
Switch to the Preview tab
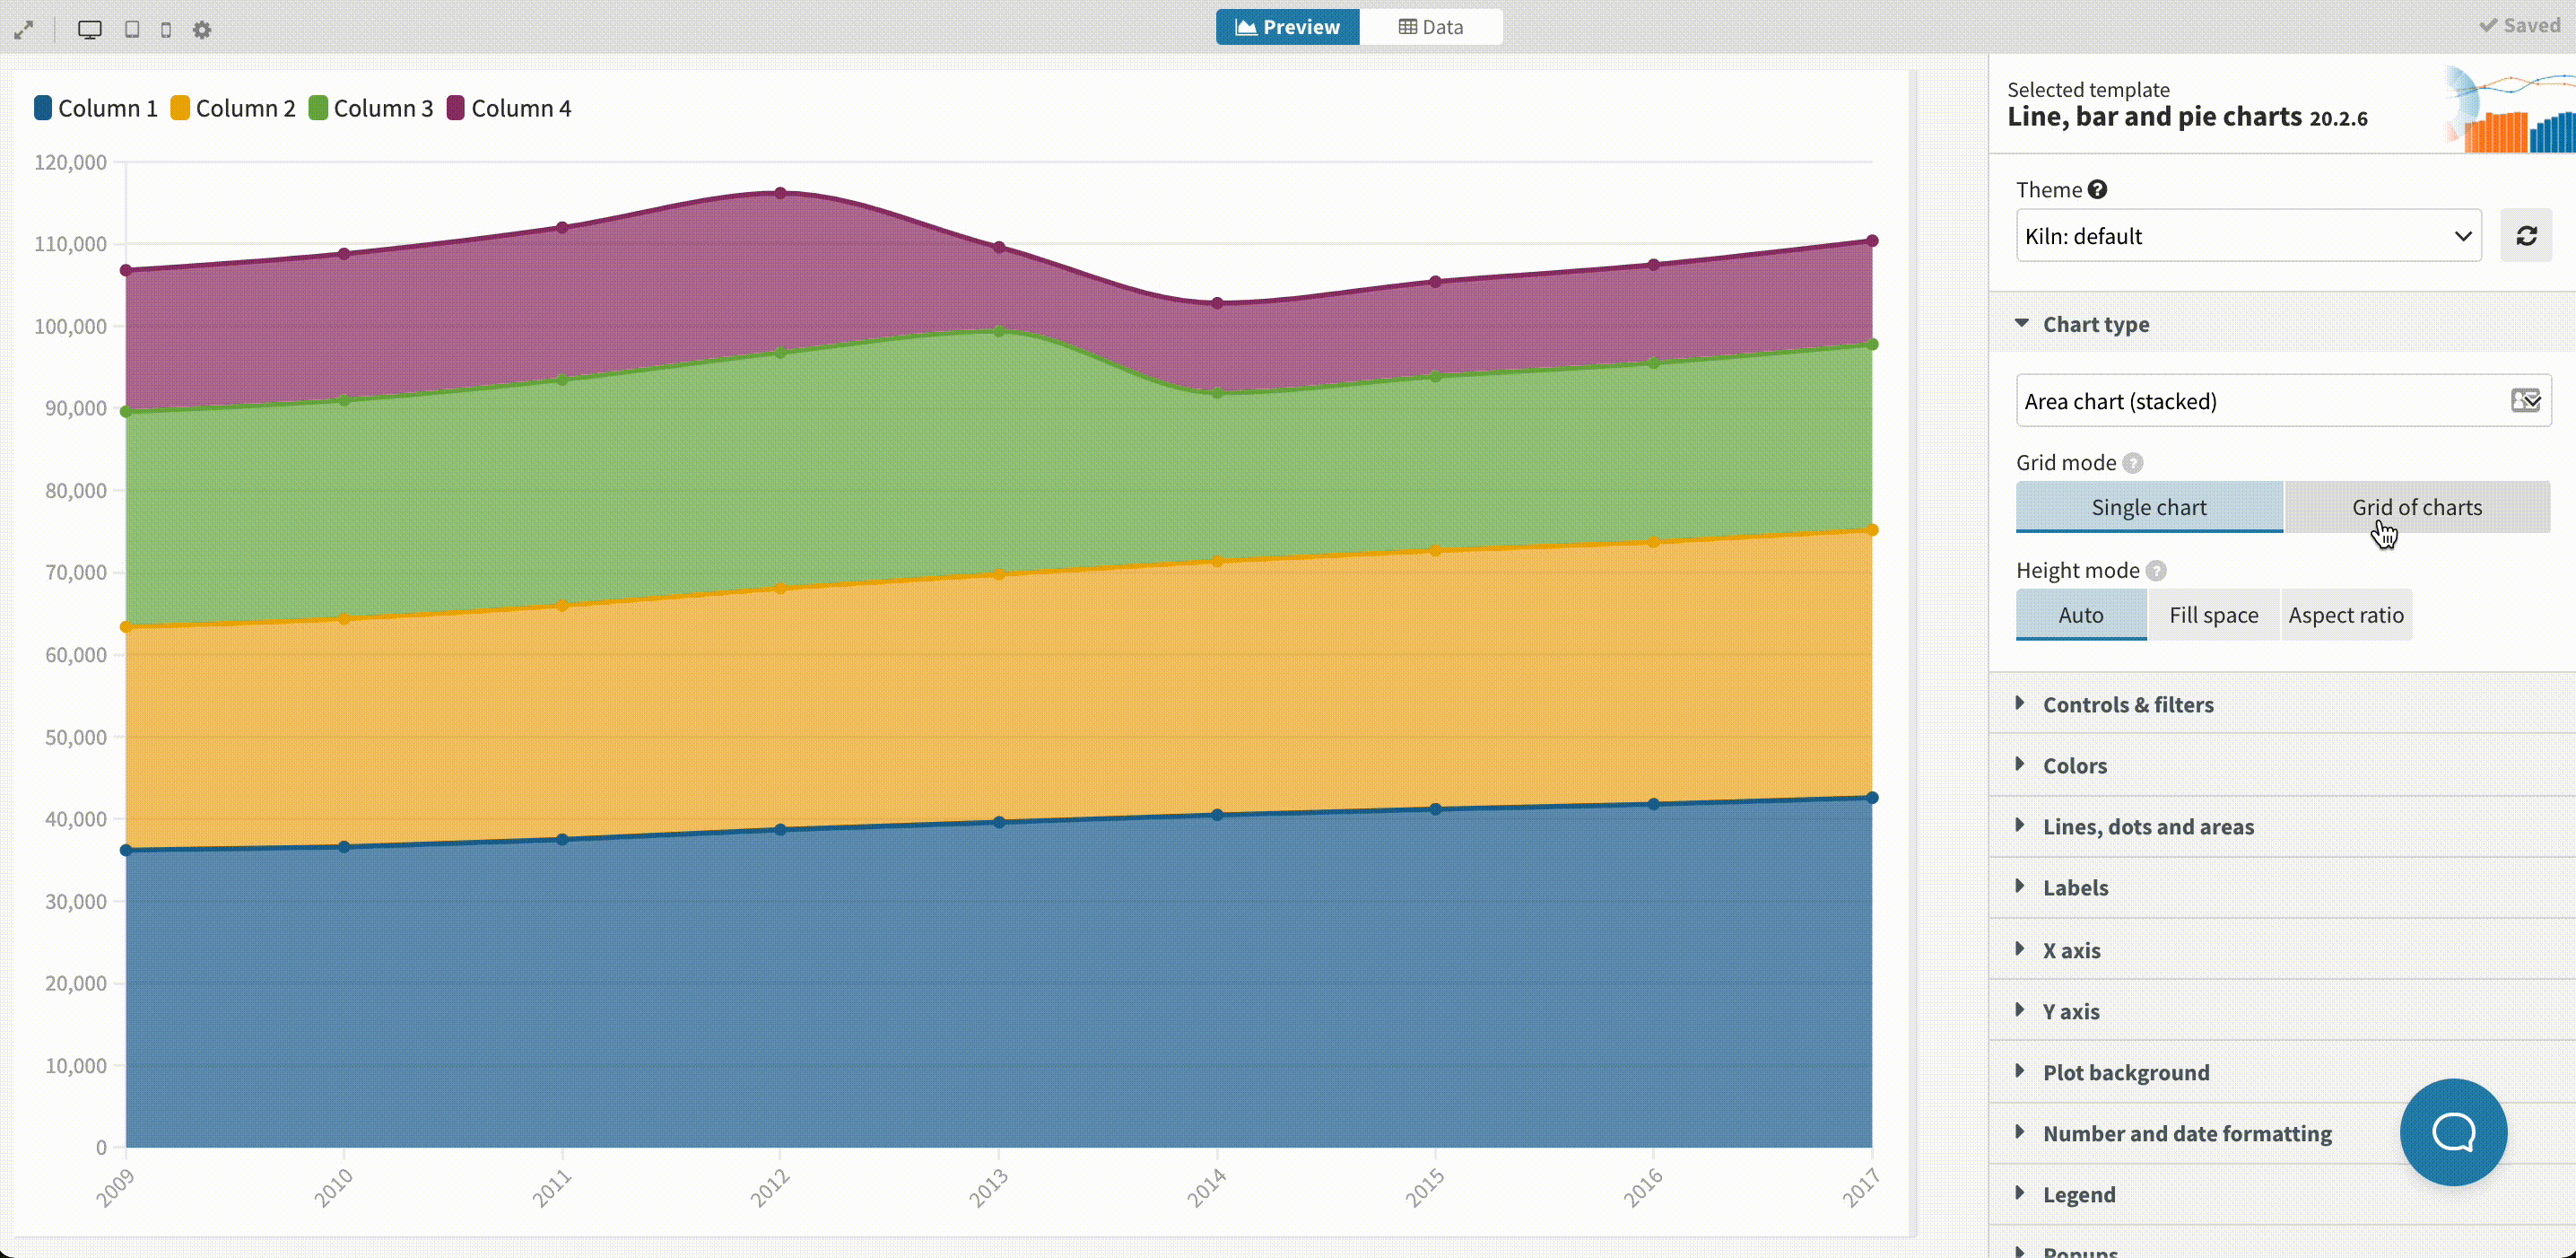(1287, 27)
